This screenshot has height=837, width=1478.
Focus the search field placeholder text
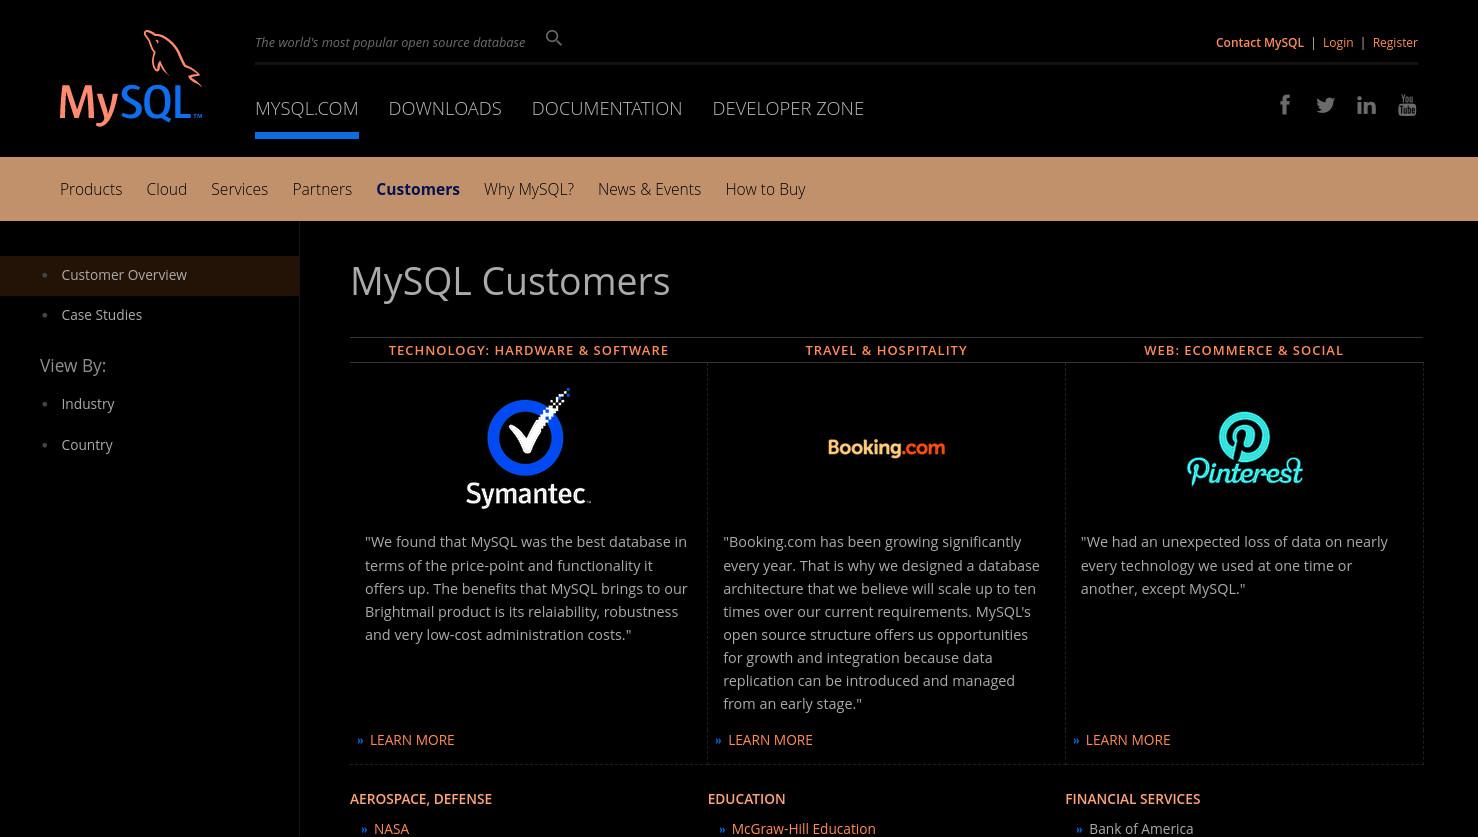[x=390, y=42]
